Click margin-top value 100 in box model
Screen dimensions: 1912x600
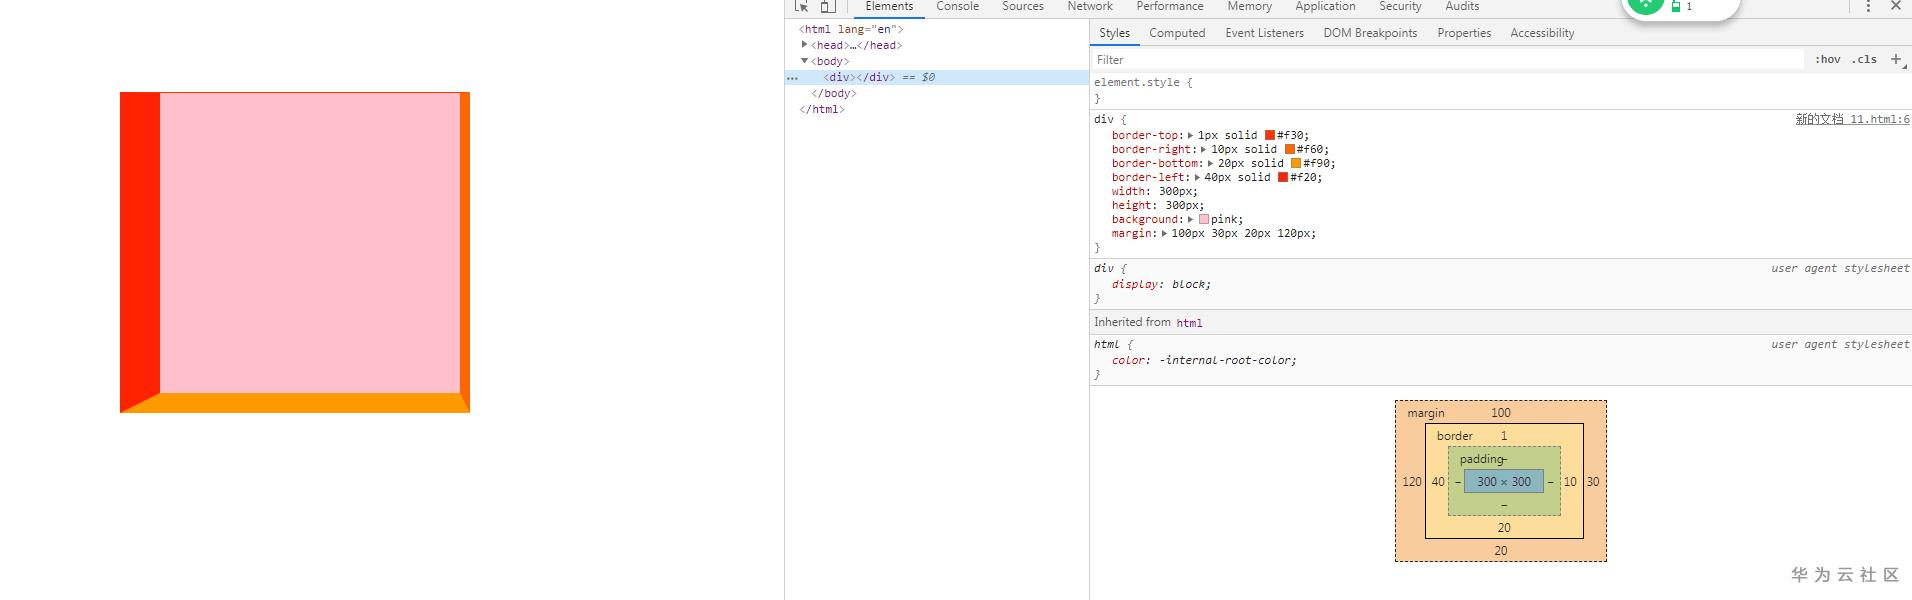pyautogui.click(x=1501, y=412)
